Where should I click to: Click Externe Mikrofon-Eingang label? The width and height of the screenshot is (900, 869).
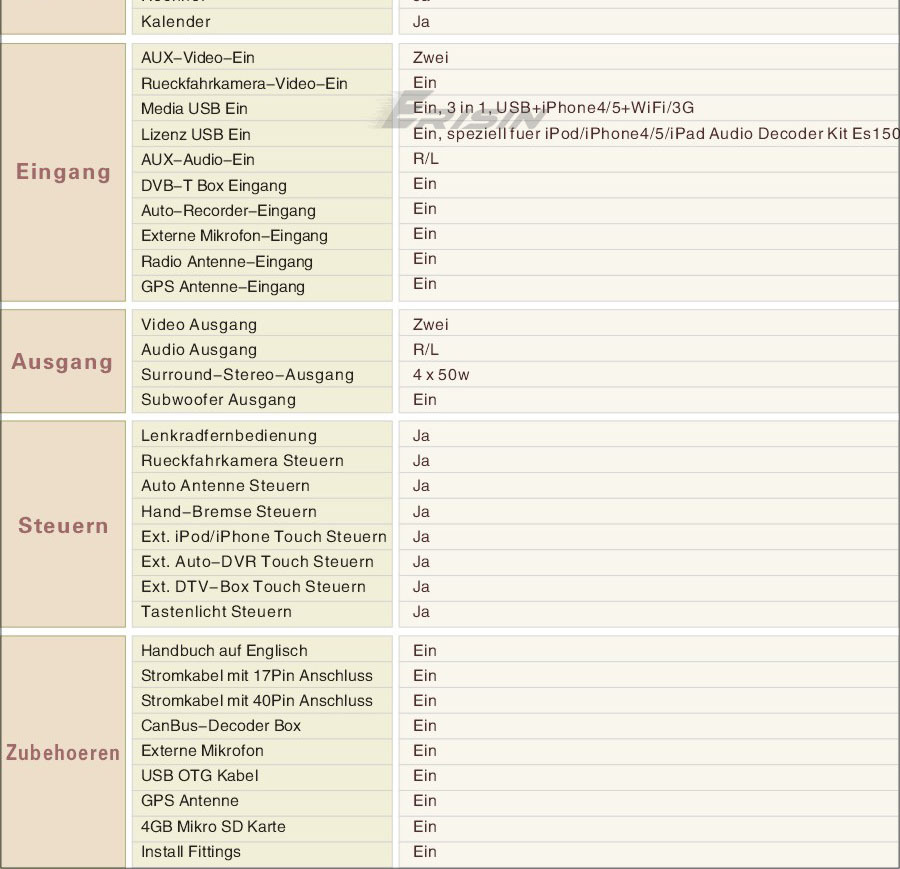[234, 236]
